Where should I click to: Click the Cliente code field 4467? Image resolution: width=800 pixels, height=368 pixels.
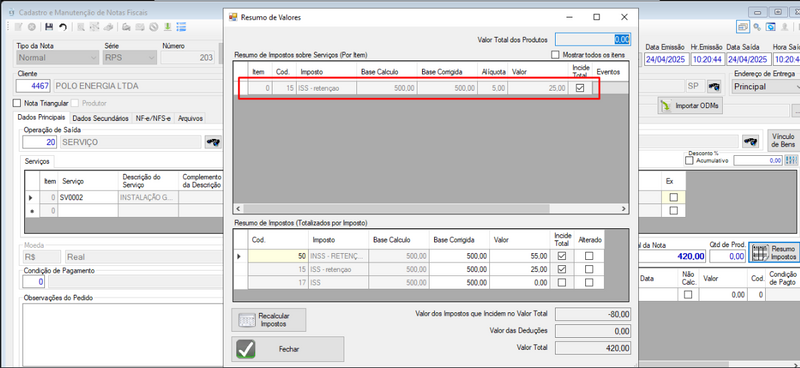(33, 86)
